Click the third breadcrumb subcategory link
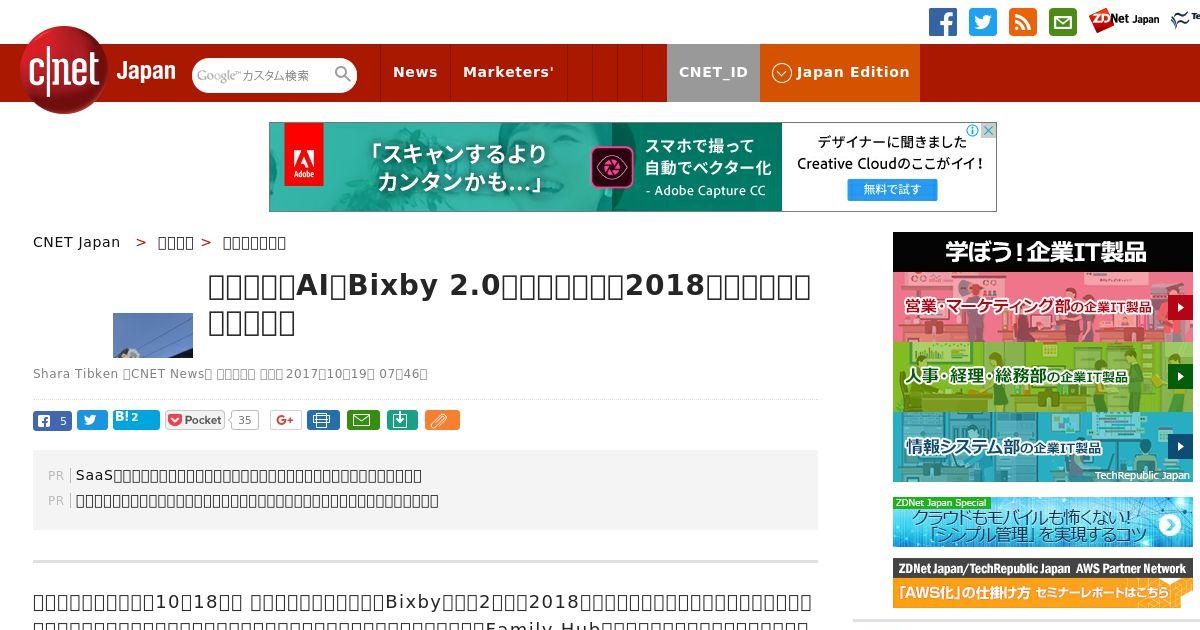This screenshot has width=1200, height=630. [254, 242]
